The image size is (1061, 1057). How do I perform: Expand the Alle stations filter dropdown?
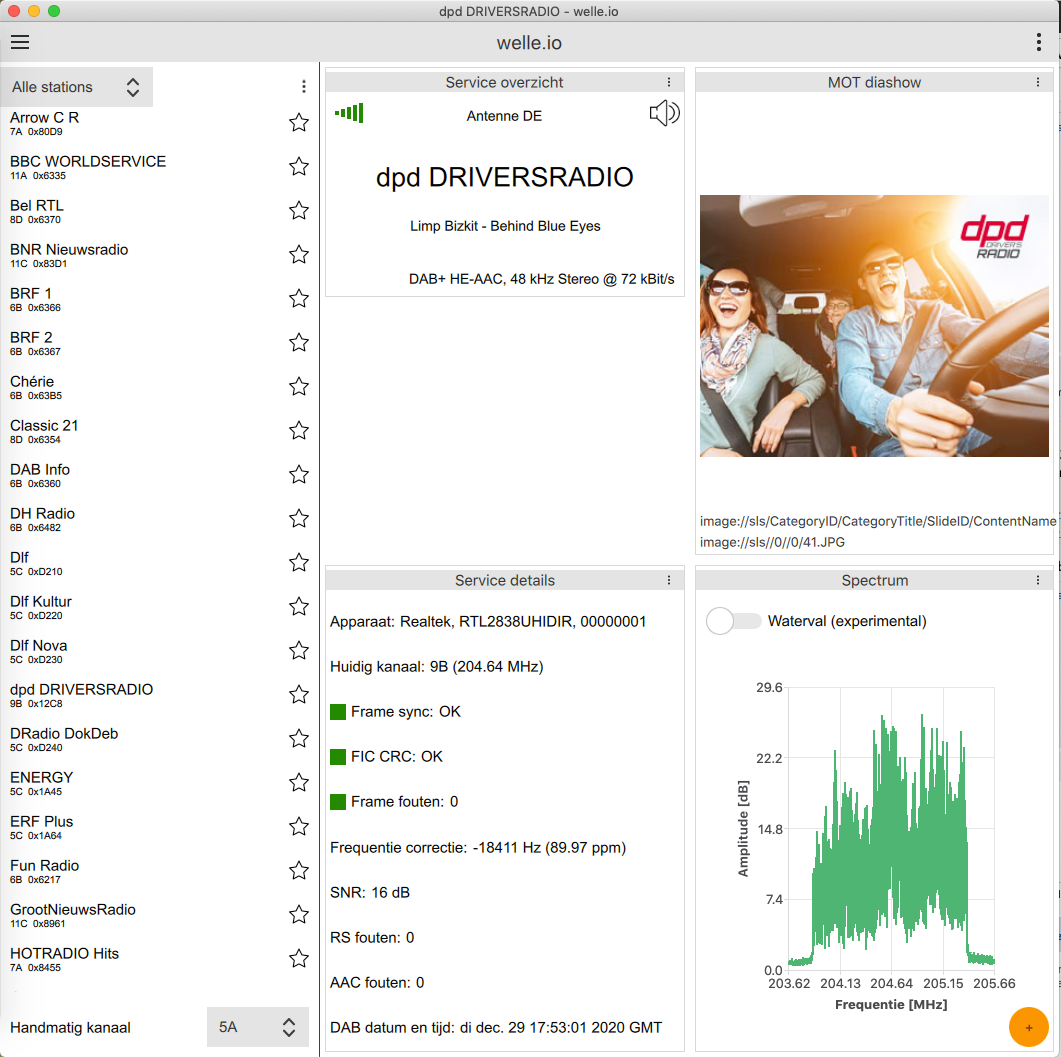(76, 87)
